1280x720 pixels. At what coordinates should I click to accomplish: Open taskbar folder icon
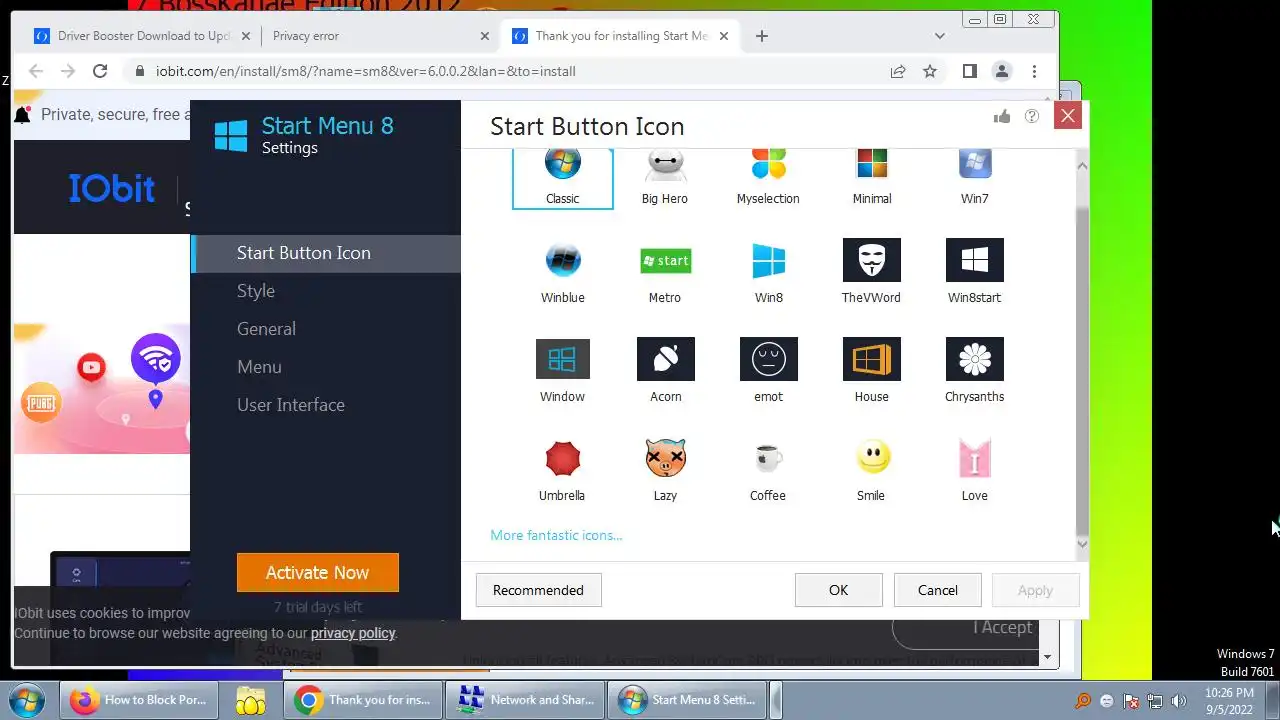[251, 700]
